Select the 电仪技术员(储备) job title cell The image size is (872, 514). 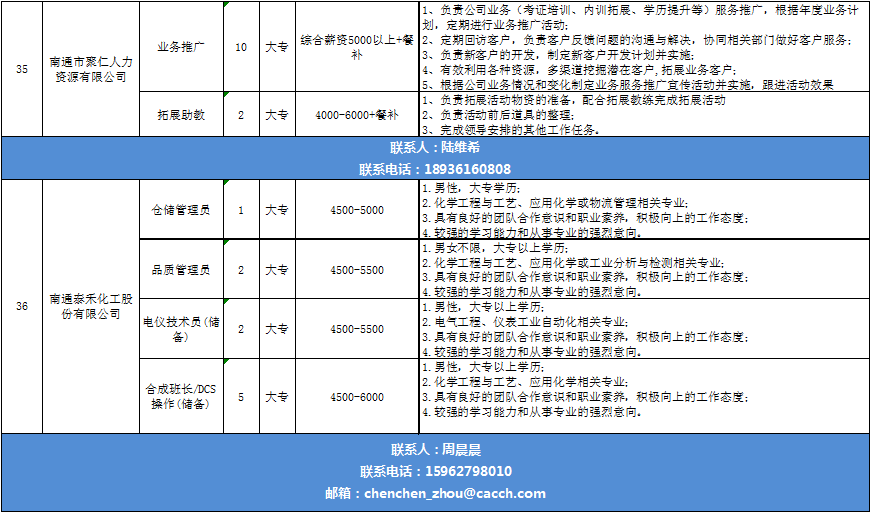(x=181, y=329)
